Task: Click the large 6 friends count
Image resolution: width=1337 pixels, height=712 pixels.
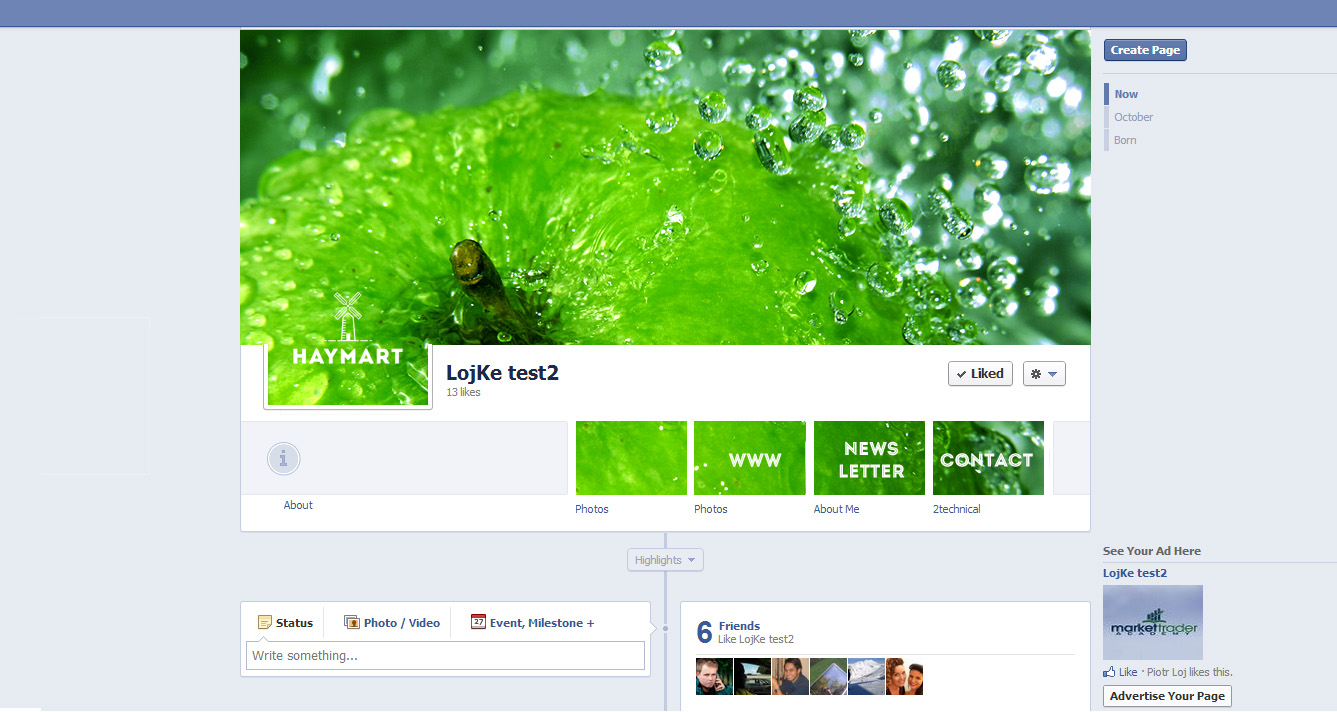Action: coord(704,632)
